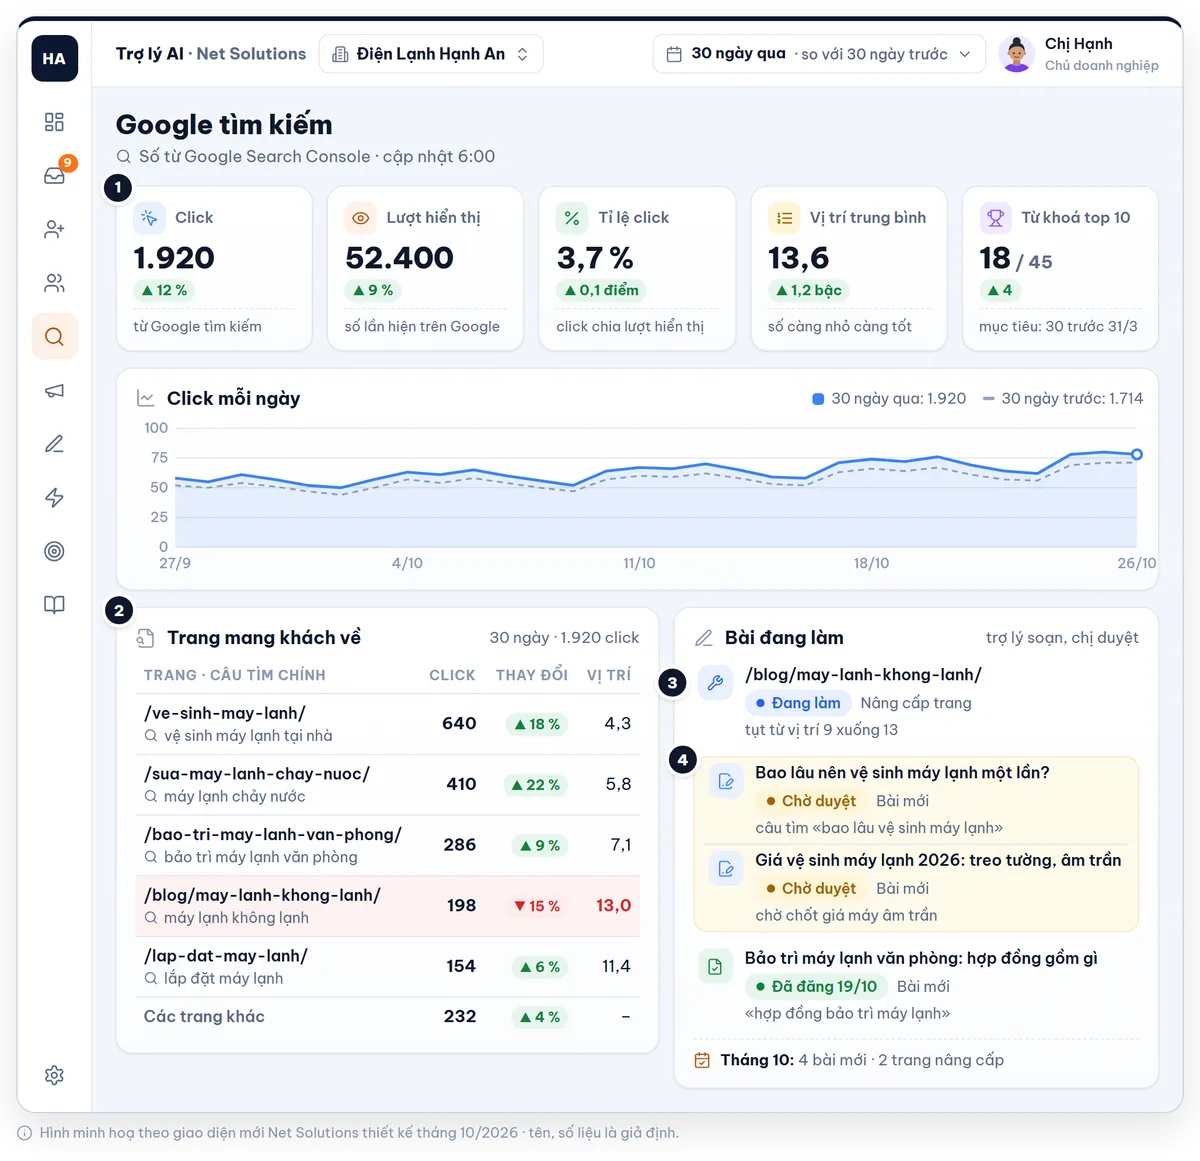Click the Đã đăng 19/10 status badge
1200x1161 pixels.
pos(816,986)
